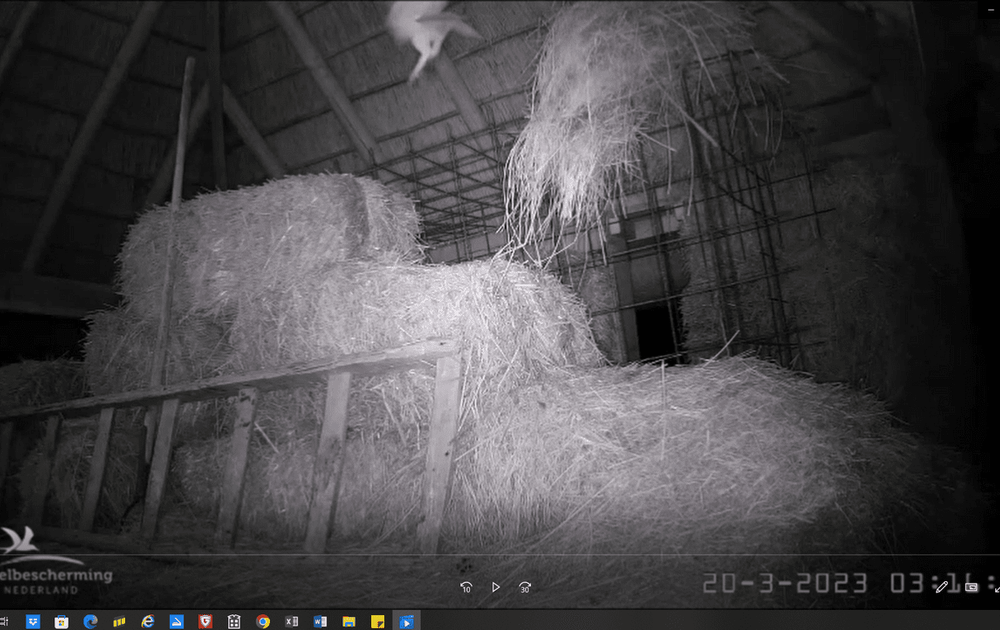The image size is (1000, 630).
Task: Open File Explorer from the taskbar
Action: pyautogui.click(x=349, y=621)
